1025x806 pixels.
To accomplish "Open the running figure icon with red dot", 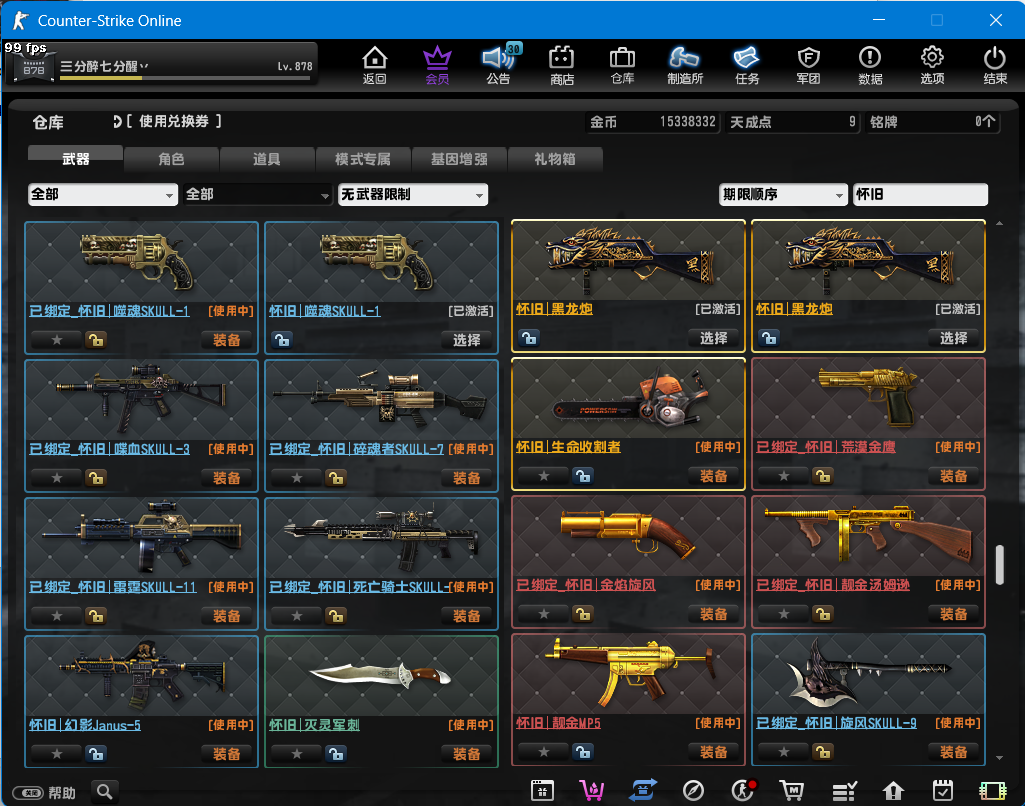I will point(743,791).
